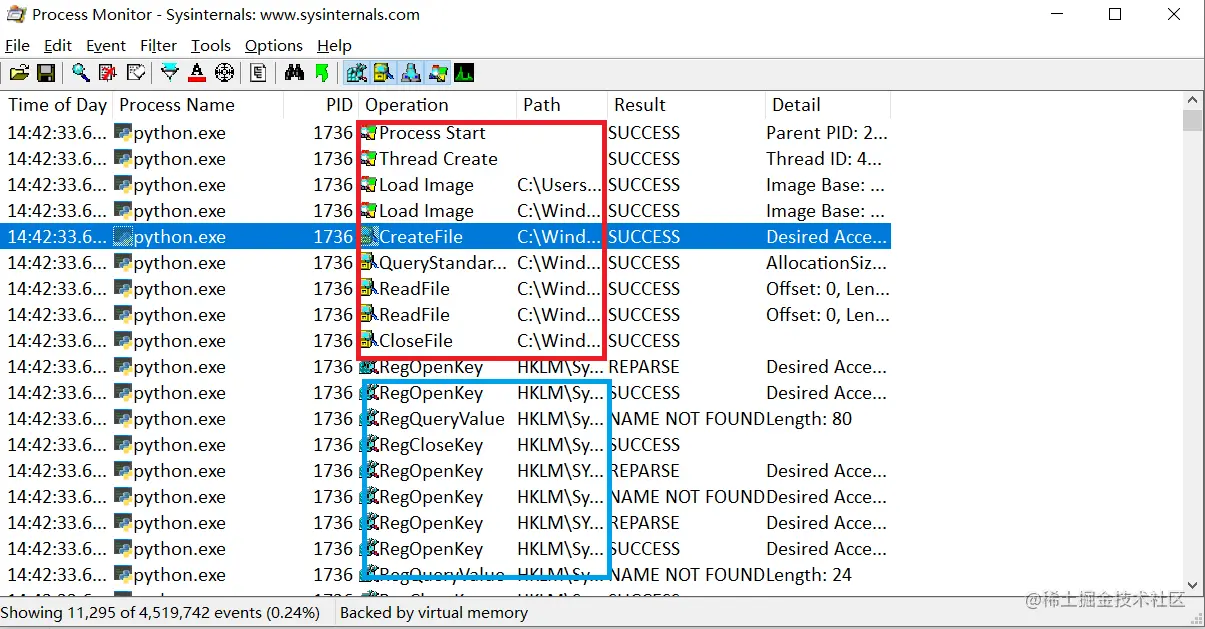The image size is (1205, 629).
Task: Select the highlighted CreateFile row
Action: [x=446, y=237]
